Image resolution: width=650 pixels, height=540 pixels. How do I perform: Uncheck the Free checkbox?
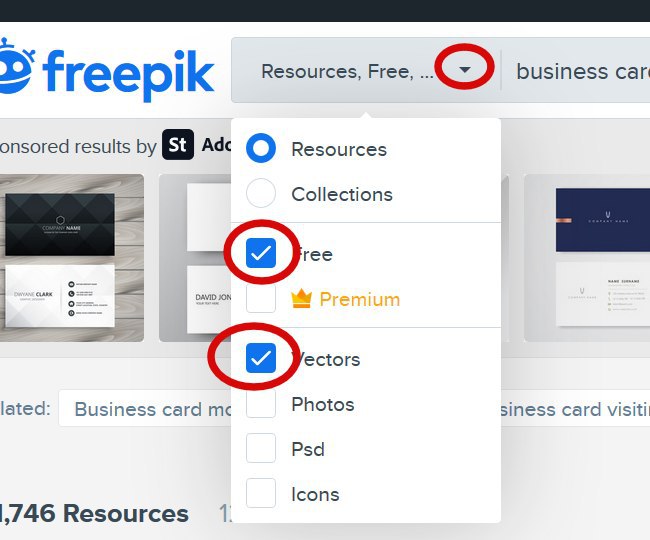[x=261, y=253]
